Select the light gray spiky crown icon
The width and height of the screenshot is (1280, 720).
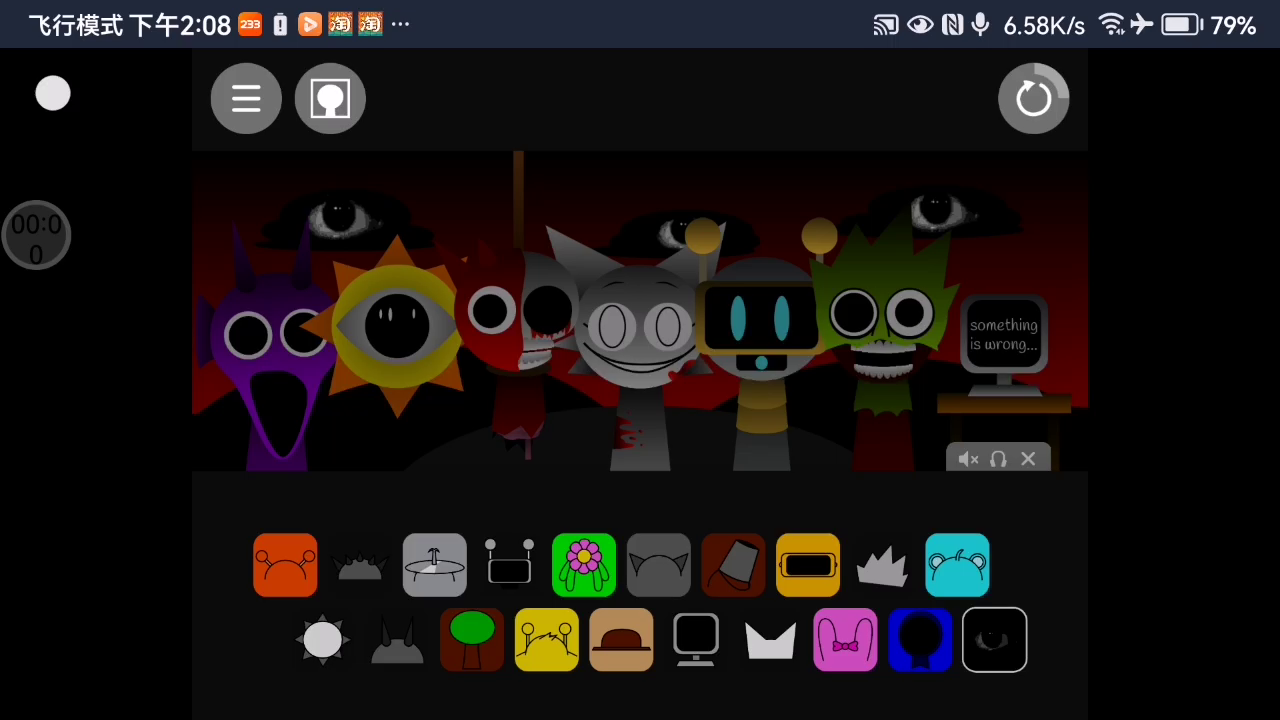(x=883, y=565)
